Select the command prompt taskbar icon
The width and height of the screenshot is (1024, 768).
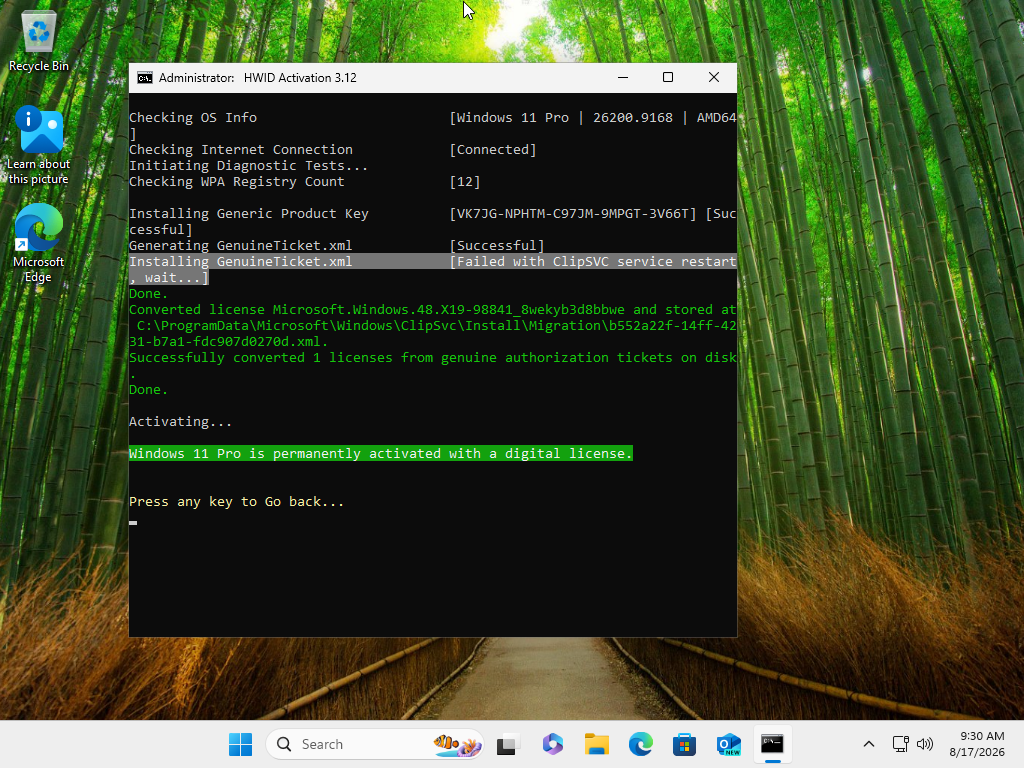pyautogui.click(x=773, y=744)
